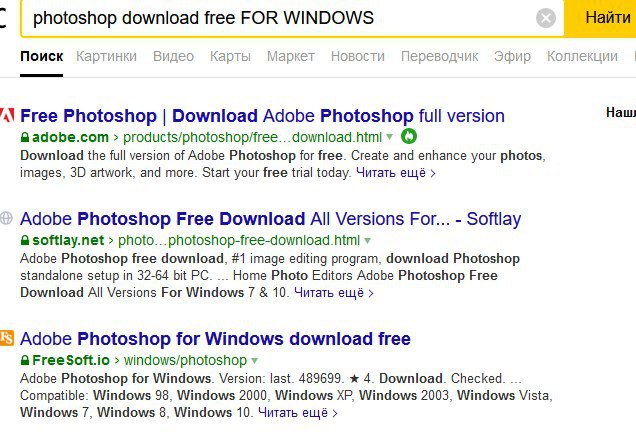Click the globe favicon beside the Softlay result
Screen dimensions: 636x447
6,218
